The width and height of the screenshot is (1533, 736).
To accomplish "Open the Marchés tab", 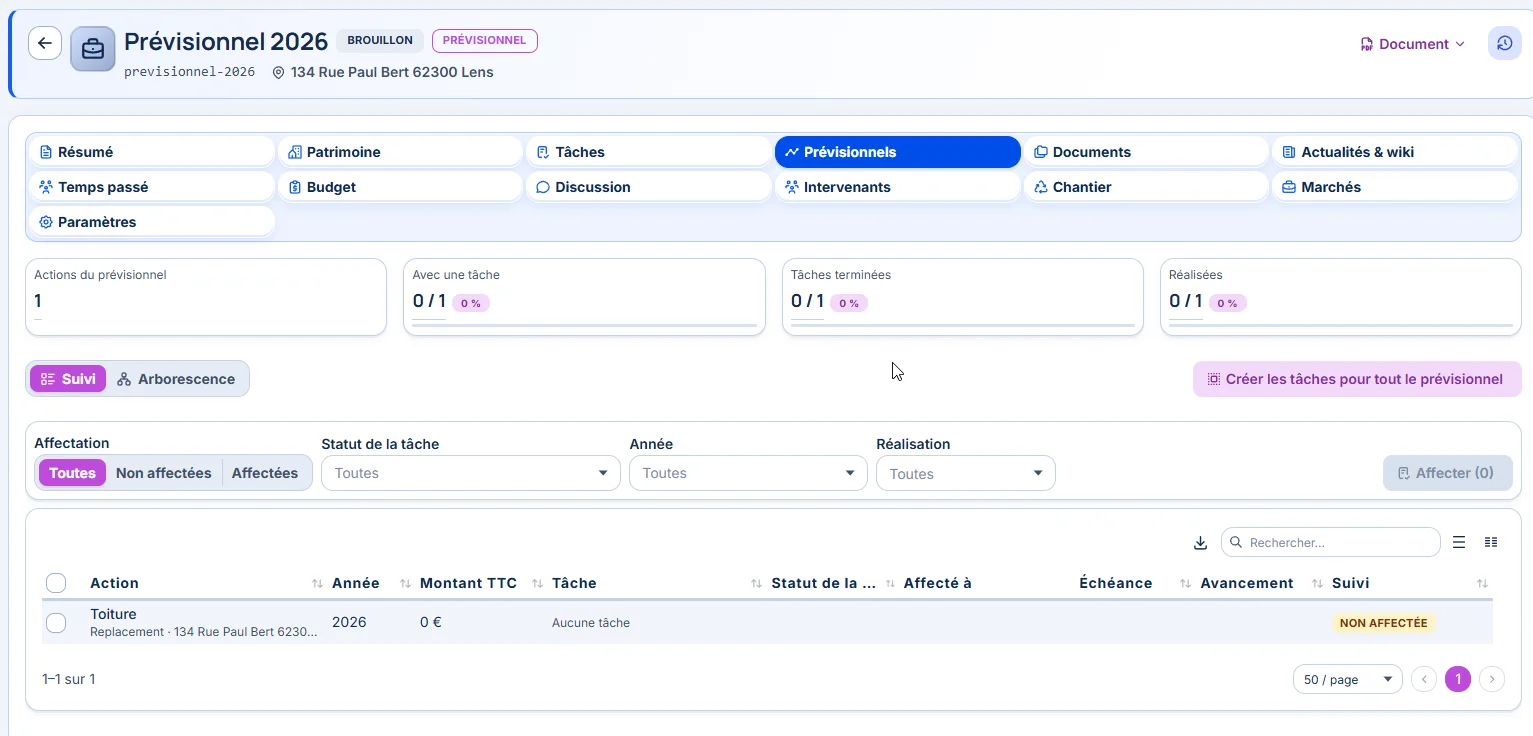I will [x=1395, y=187].
